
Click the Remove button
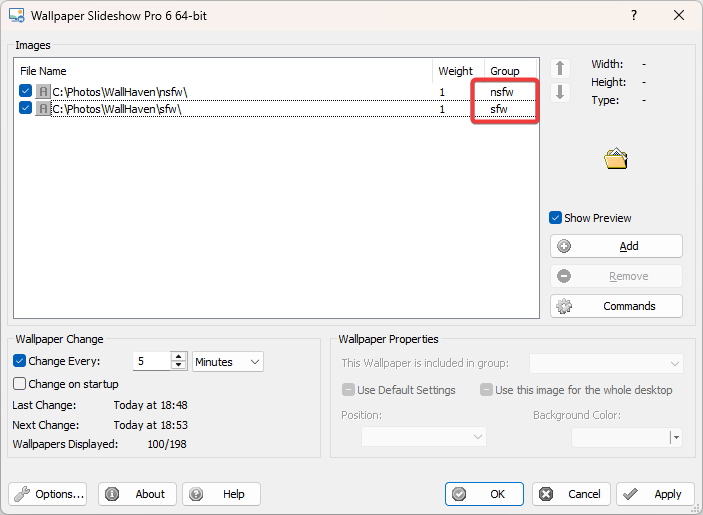[x=616, y=276]
